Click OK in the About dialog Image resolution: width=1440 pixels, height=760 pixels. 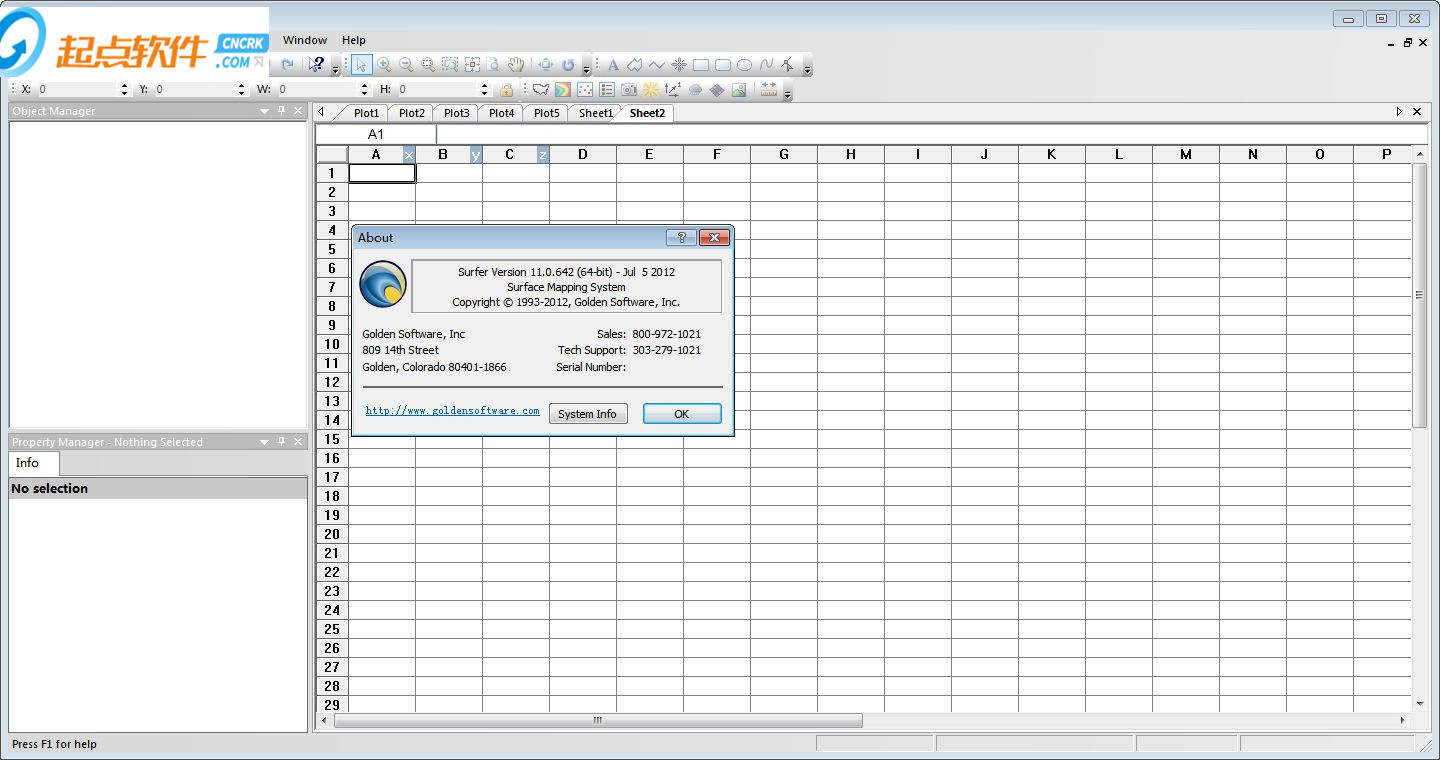pos(682,414)
